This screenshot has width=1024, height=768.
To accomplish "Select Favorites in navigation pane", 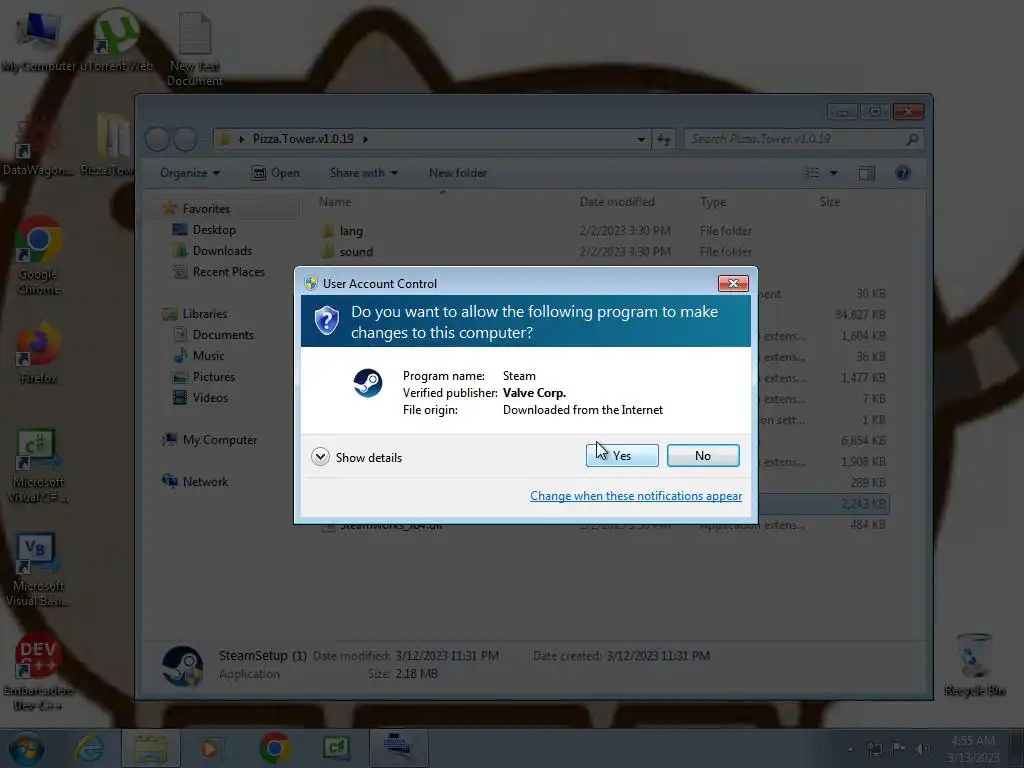I will (206, 209).
